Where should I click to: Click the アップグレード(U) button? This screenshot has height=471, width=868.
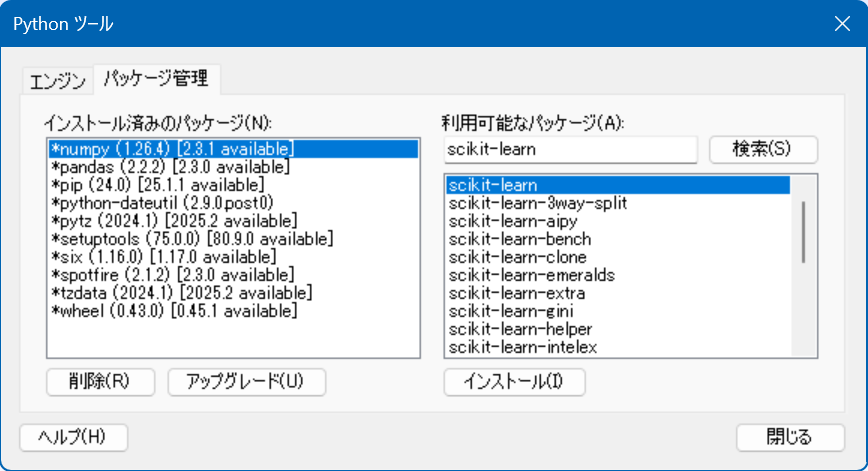(246, 382)
